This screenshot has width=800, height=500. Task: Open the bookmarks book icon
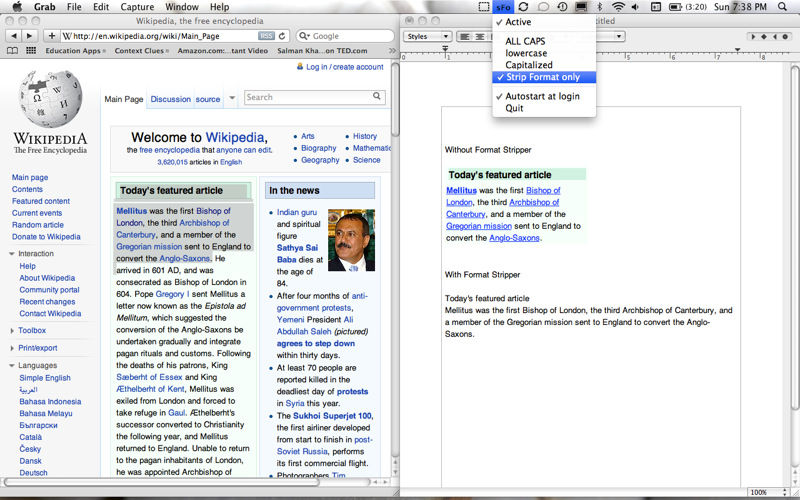coord(12,51)
